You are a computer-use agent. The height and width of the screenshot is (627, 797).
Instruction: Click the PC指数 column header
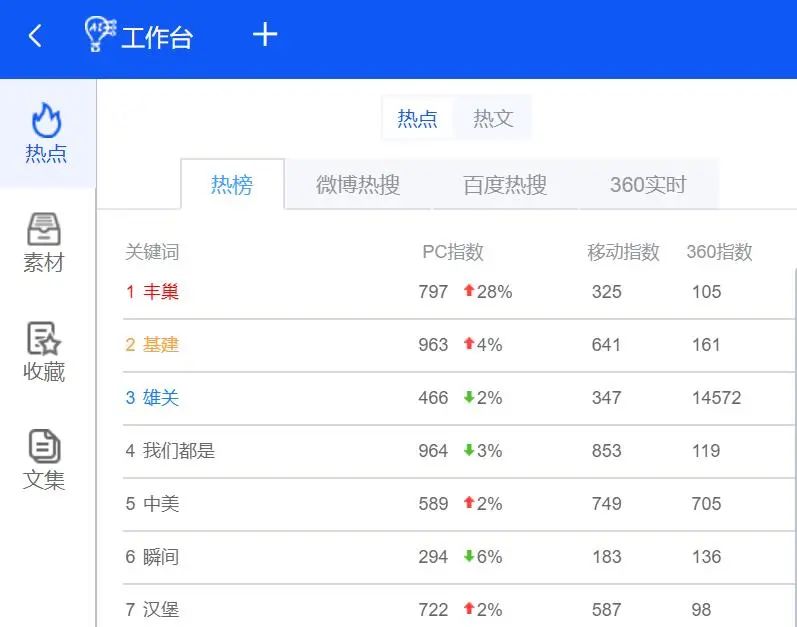tap(453, 252)
